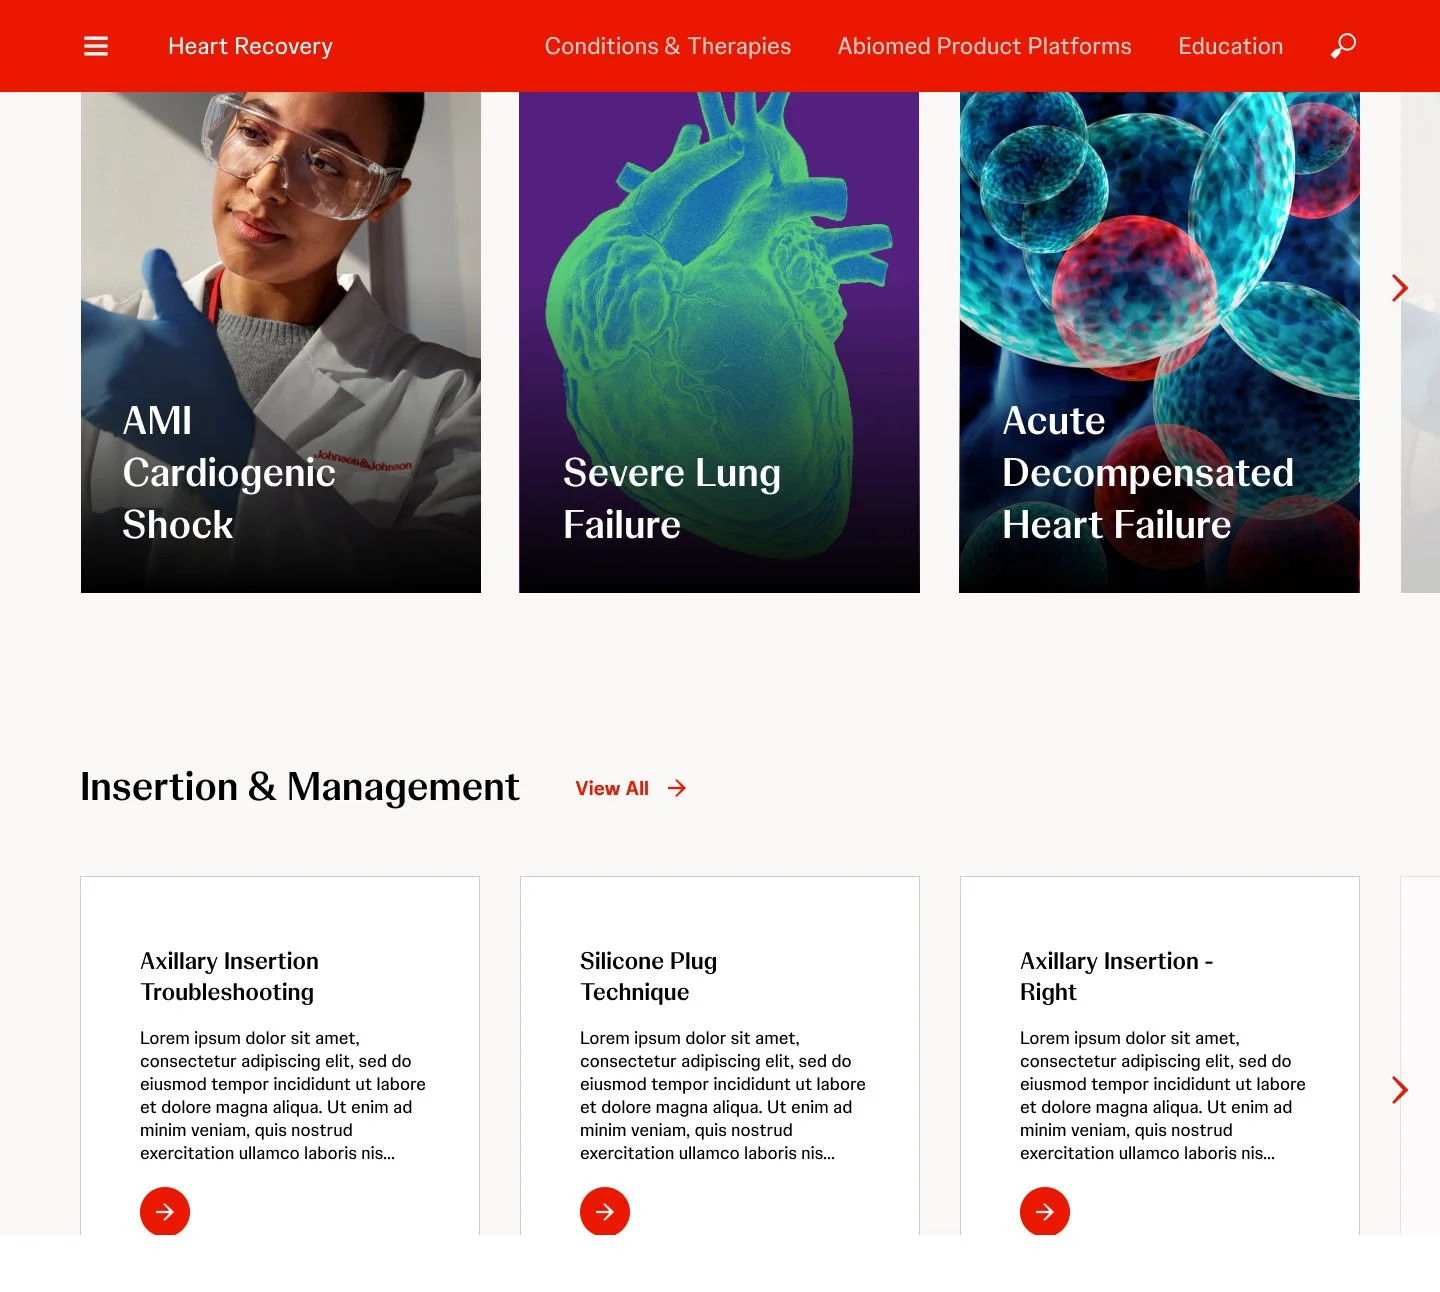Image resolution: width=1440 pixels, height=1292 pixels.
Task: Click the search magnifier icon
Action: pyautogui.click(x=1343, y=46)
